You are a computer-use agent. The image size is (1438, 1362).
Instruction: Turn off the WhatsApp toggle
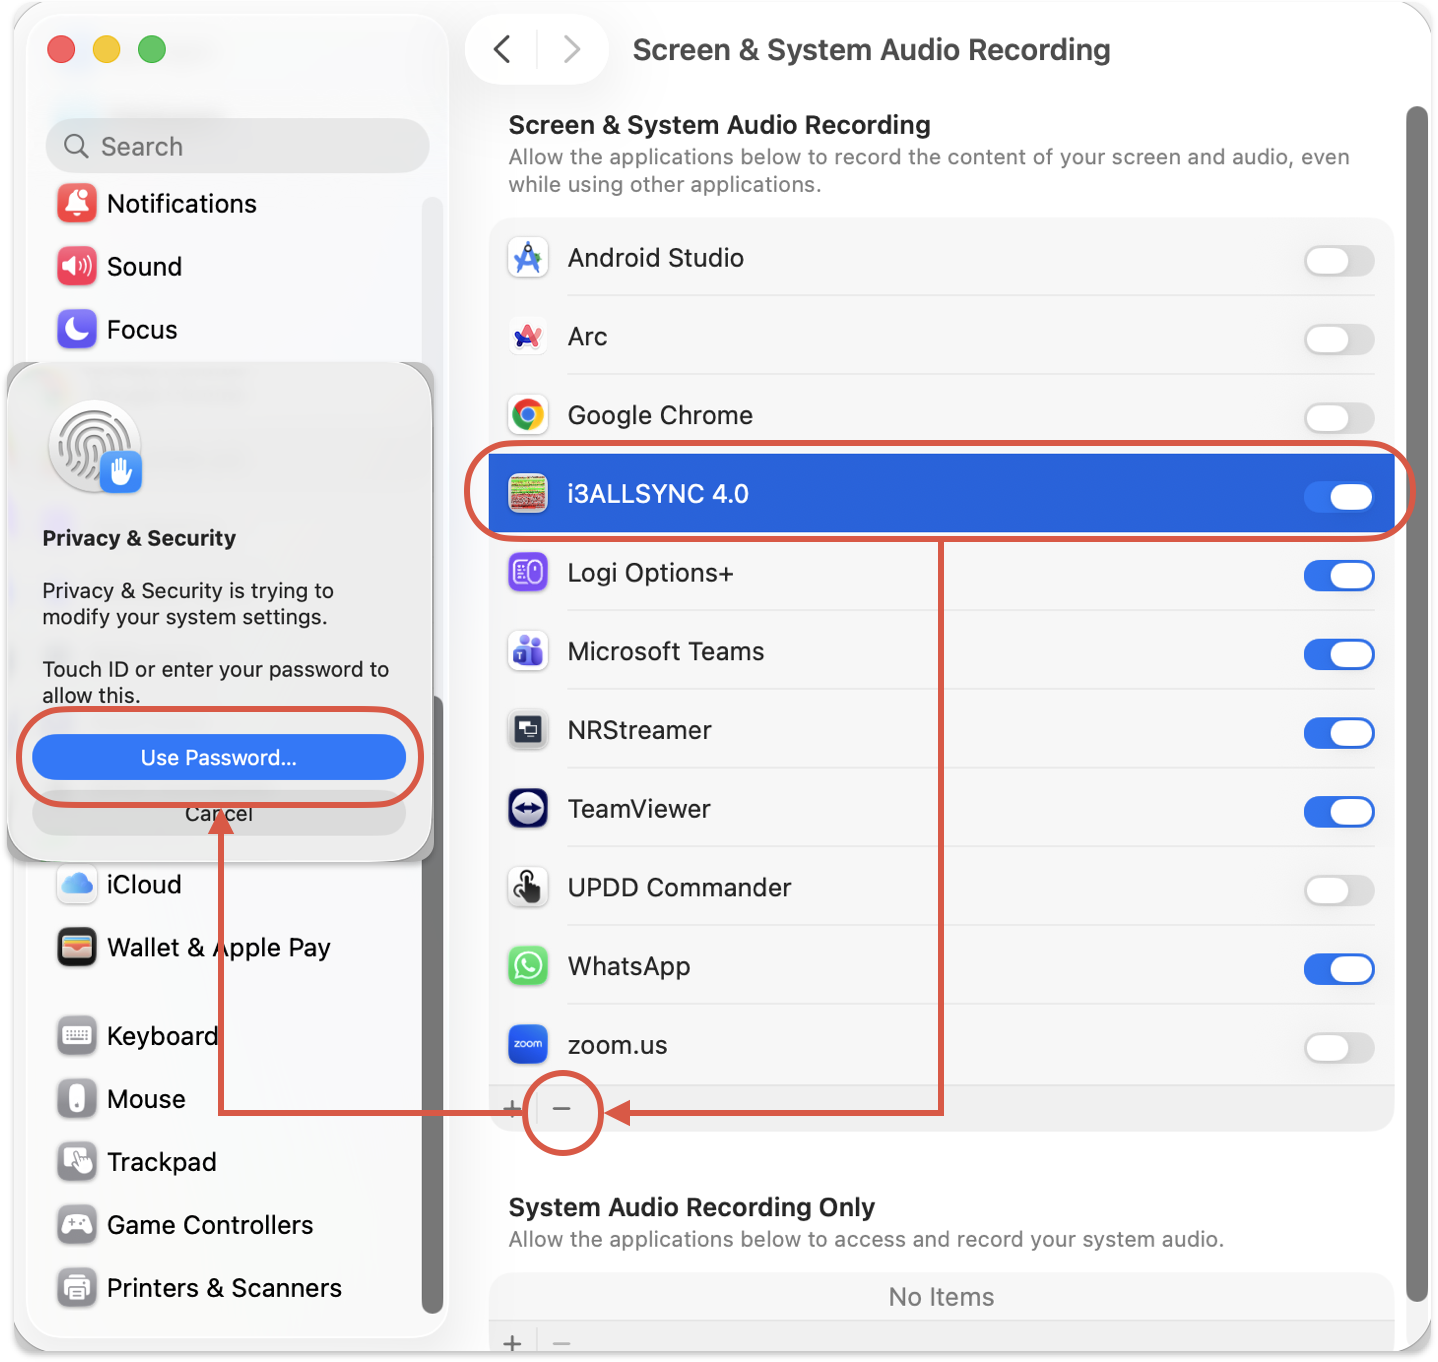click(1339, 969)
